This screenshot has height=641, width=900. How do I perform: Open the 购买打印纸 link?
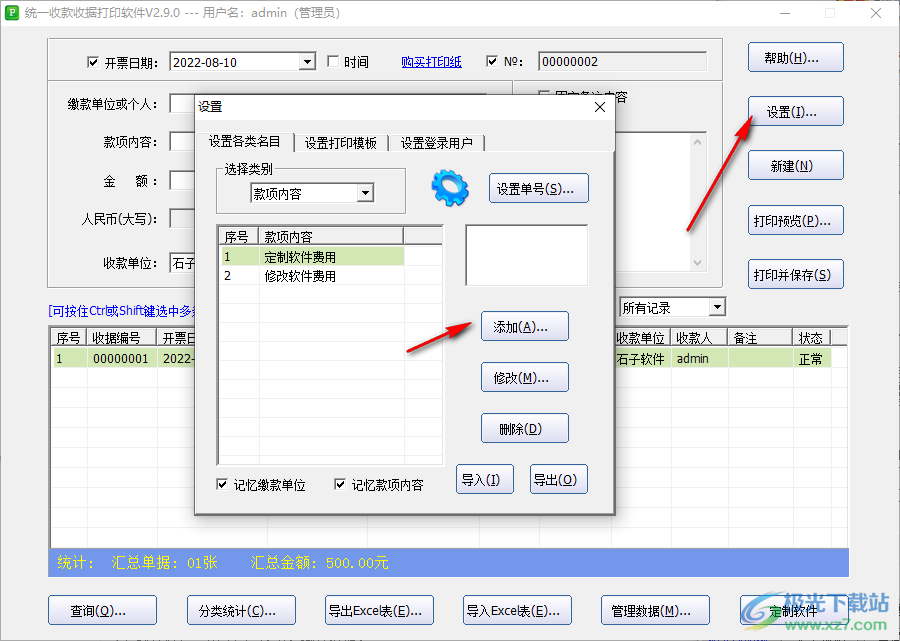[431, 61]
